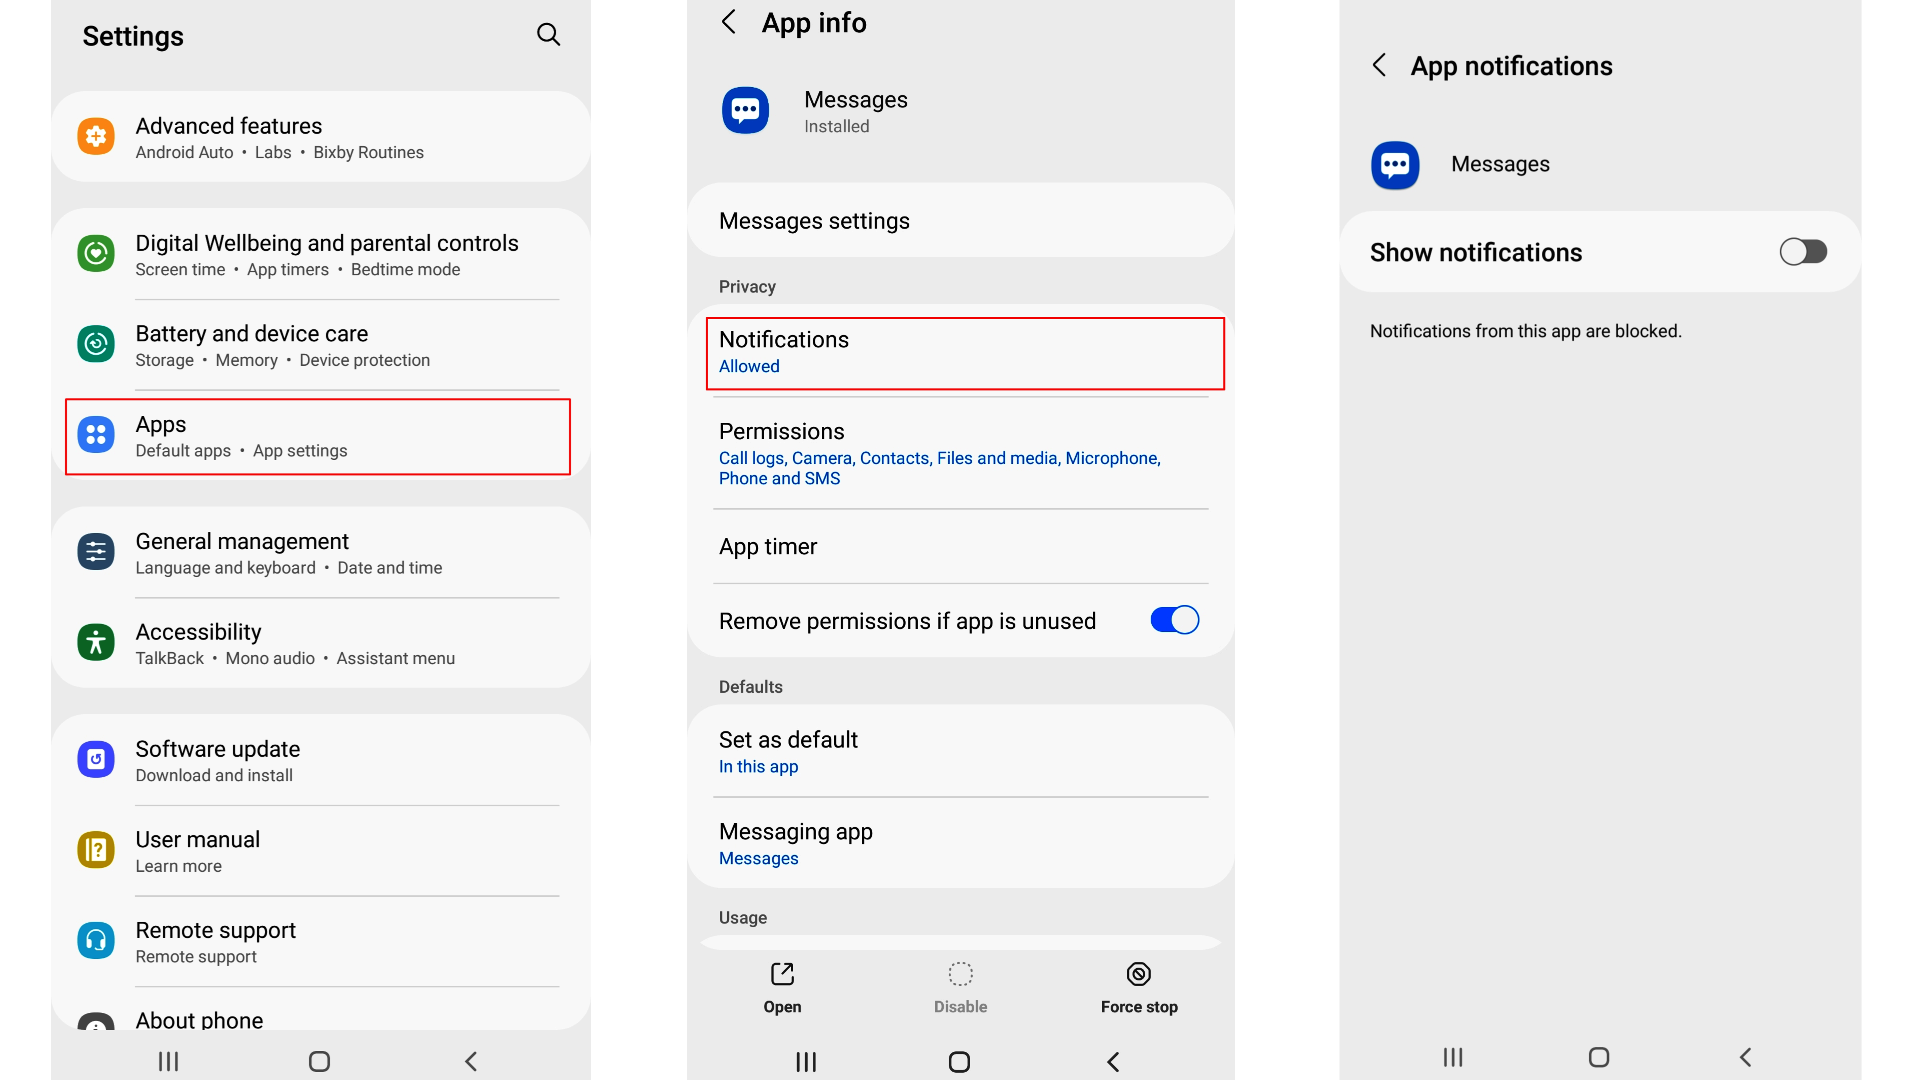The width and height of the screenshot is (1920, 1080).
Task: Tap the Remote support headset icon
Action: [96, 941]
